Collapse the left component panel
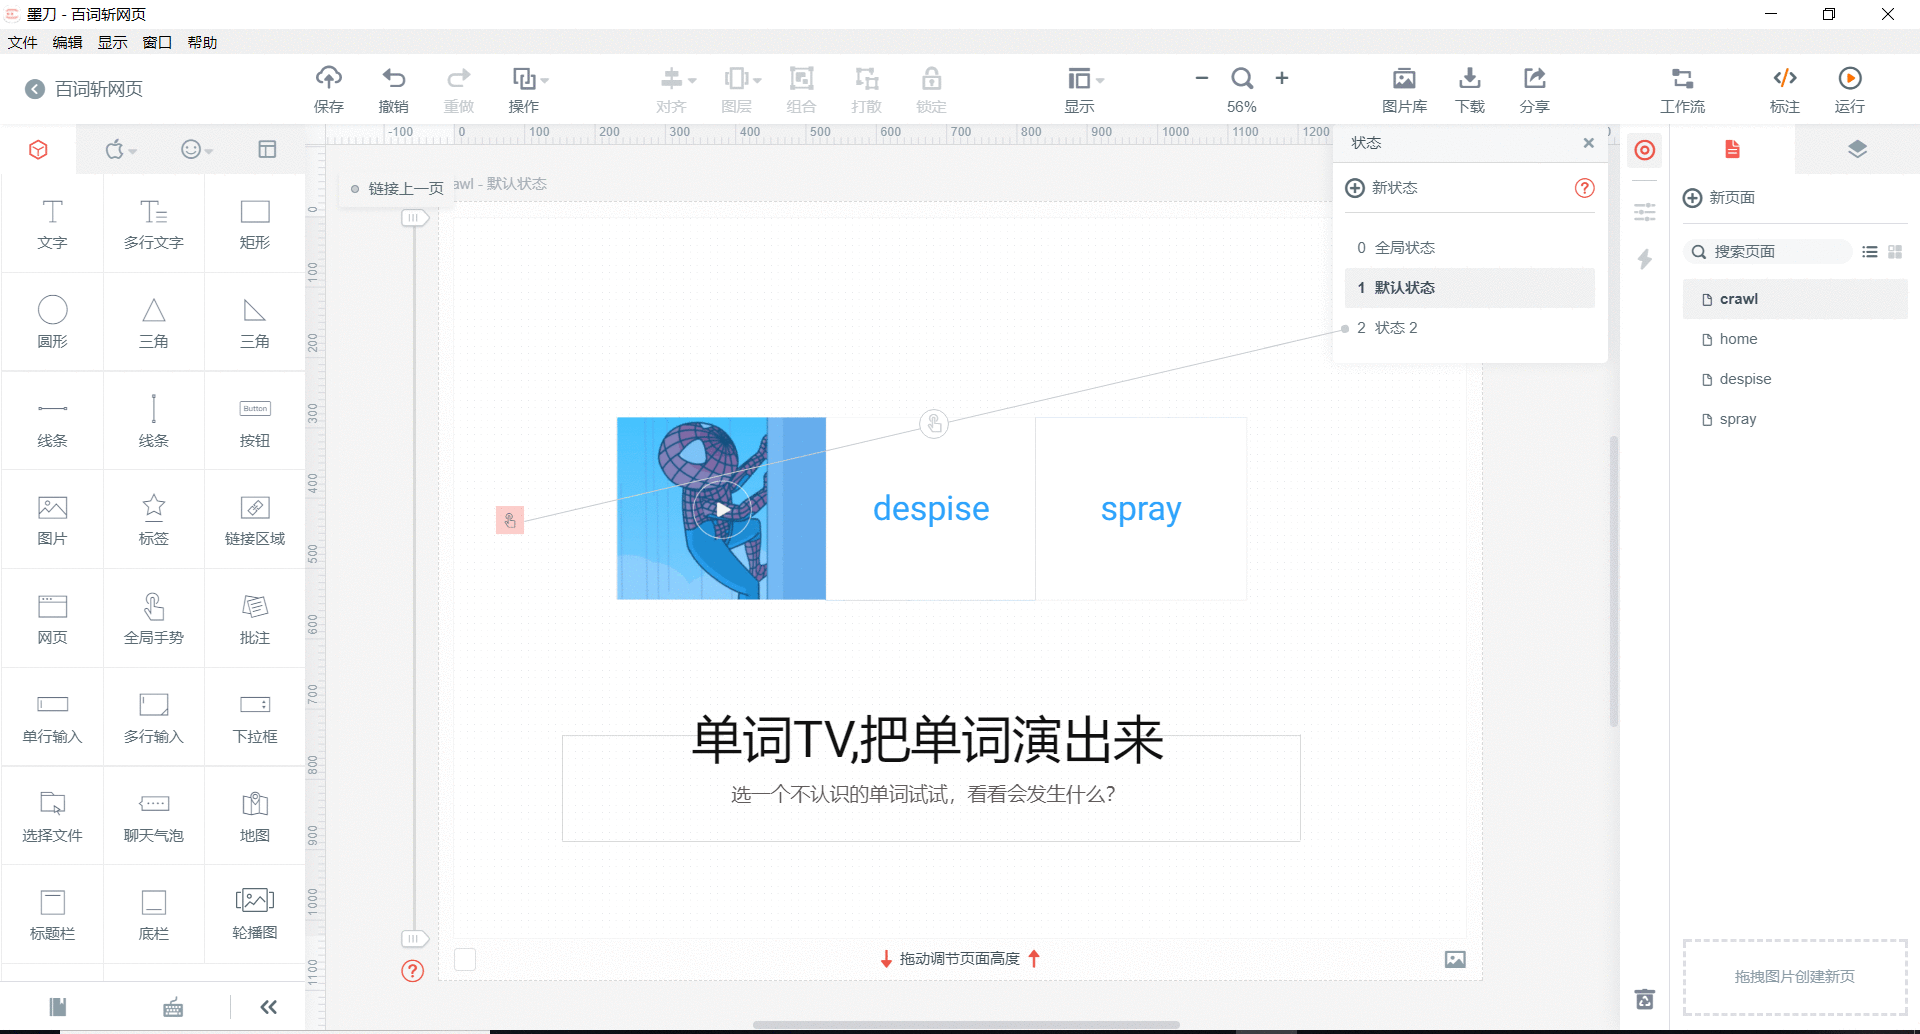This screenshot has height=1034, width=1920. point(268,1007)
